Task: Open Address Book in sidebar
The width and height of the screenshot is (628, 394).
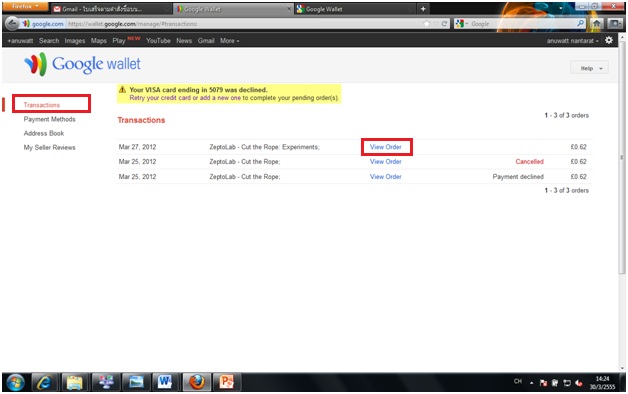Action: click(44, 133)
